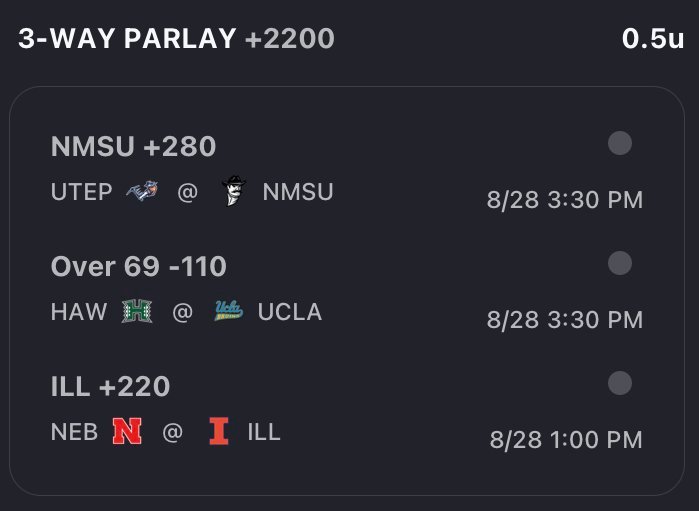Image resolution: width=699 pixels, height=511 pixels.
Task: Open the Over 69 -110 pick
Action: pyautogui.click(x=139, y=266)
